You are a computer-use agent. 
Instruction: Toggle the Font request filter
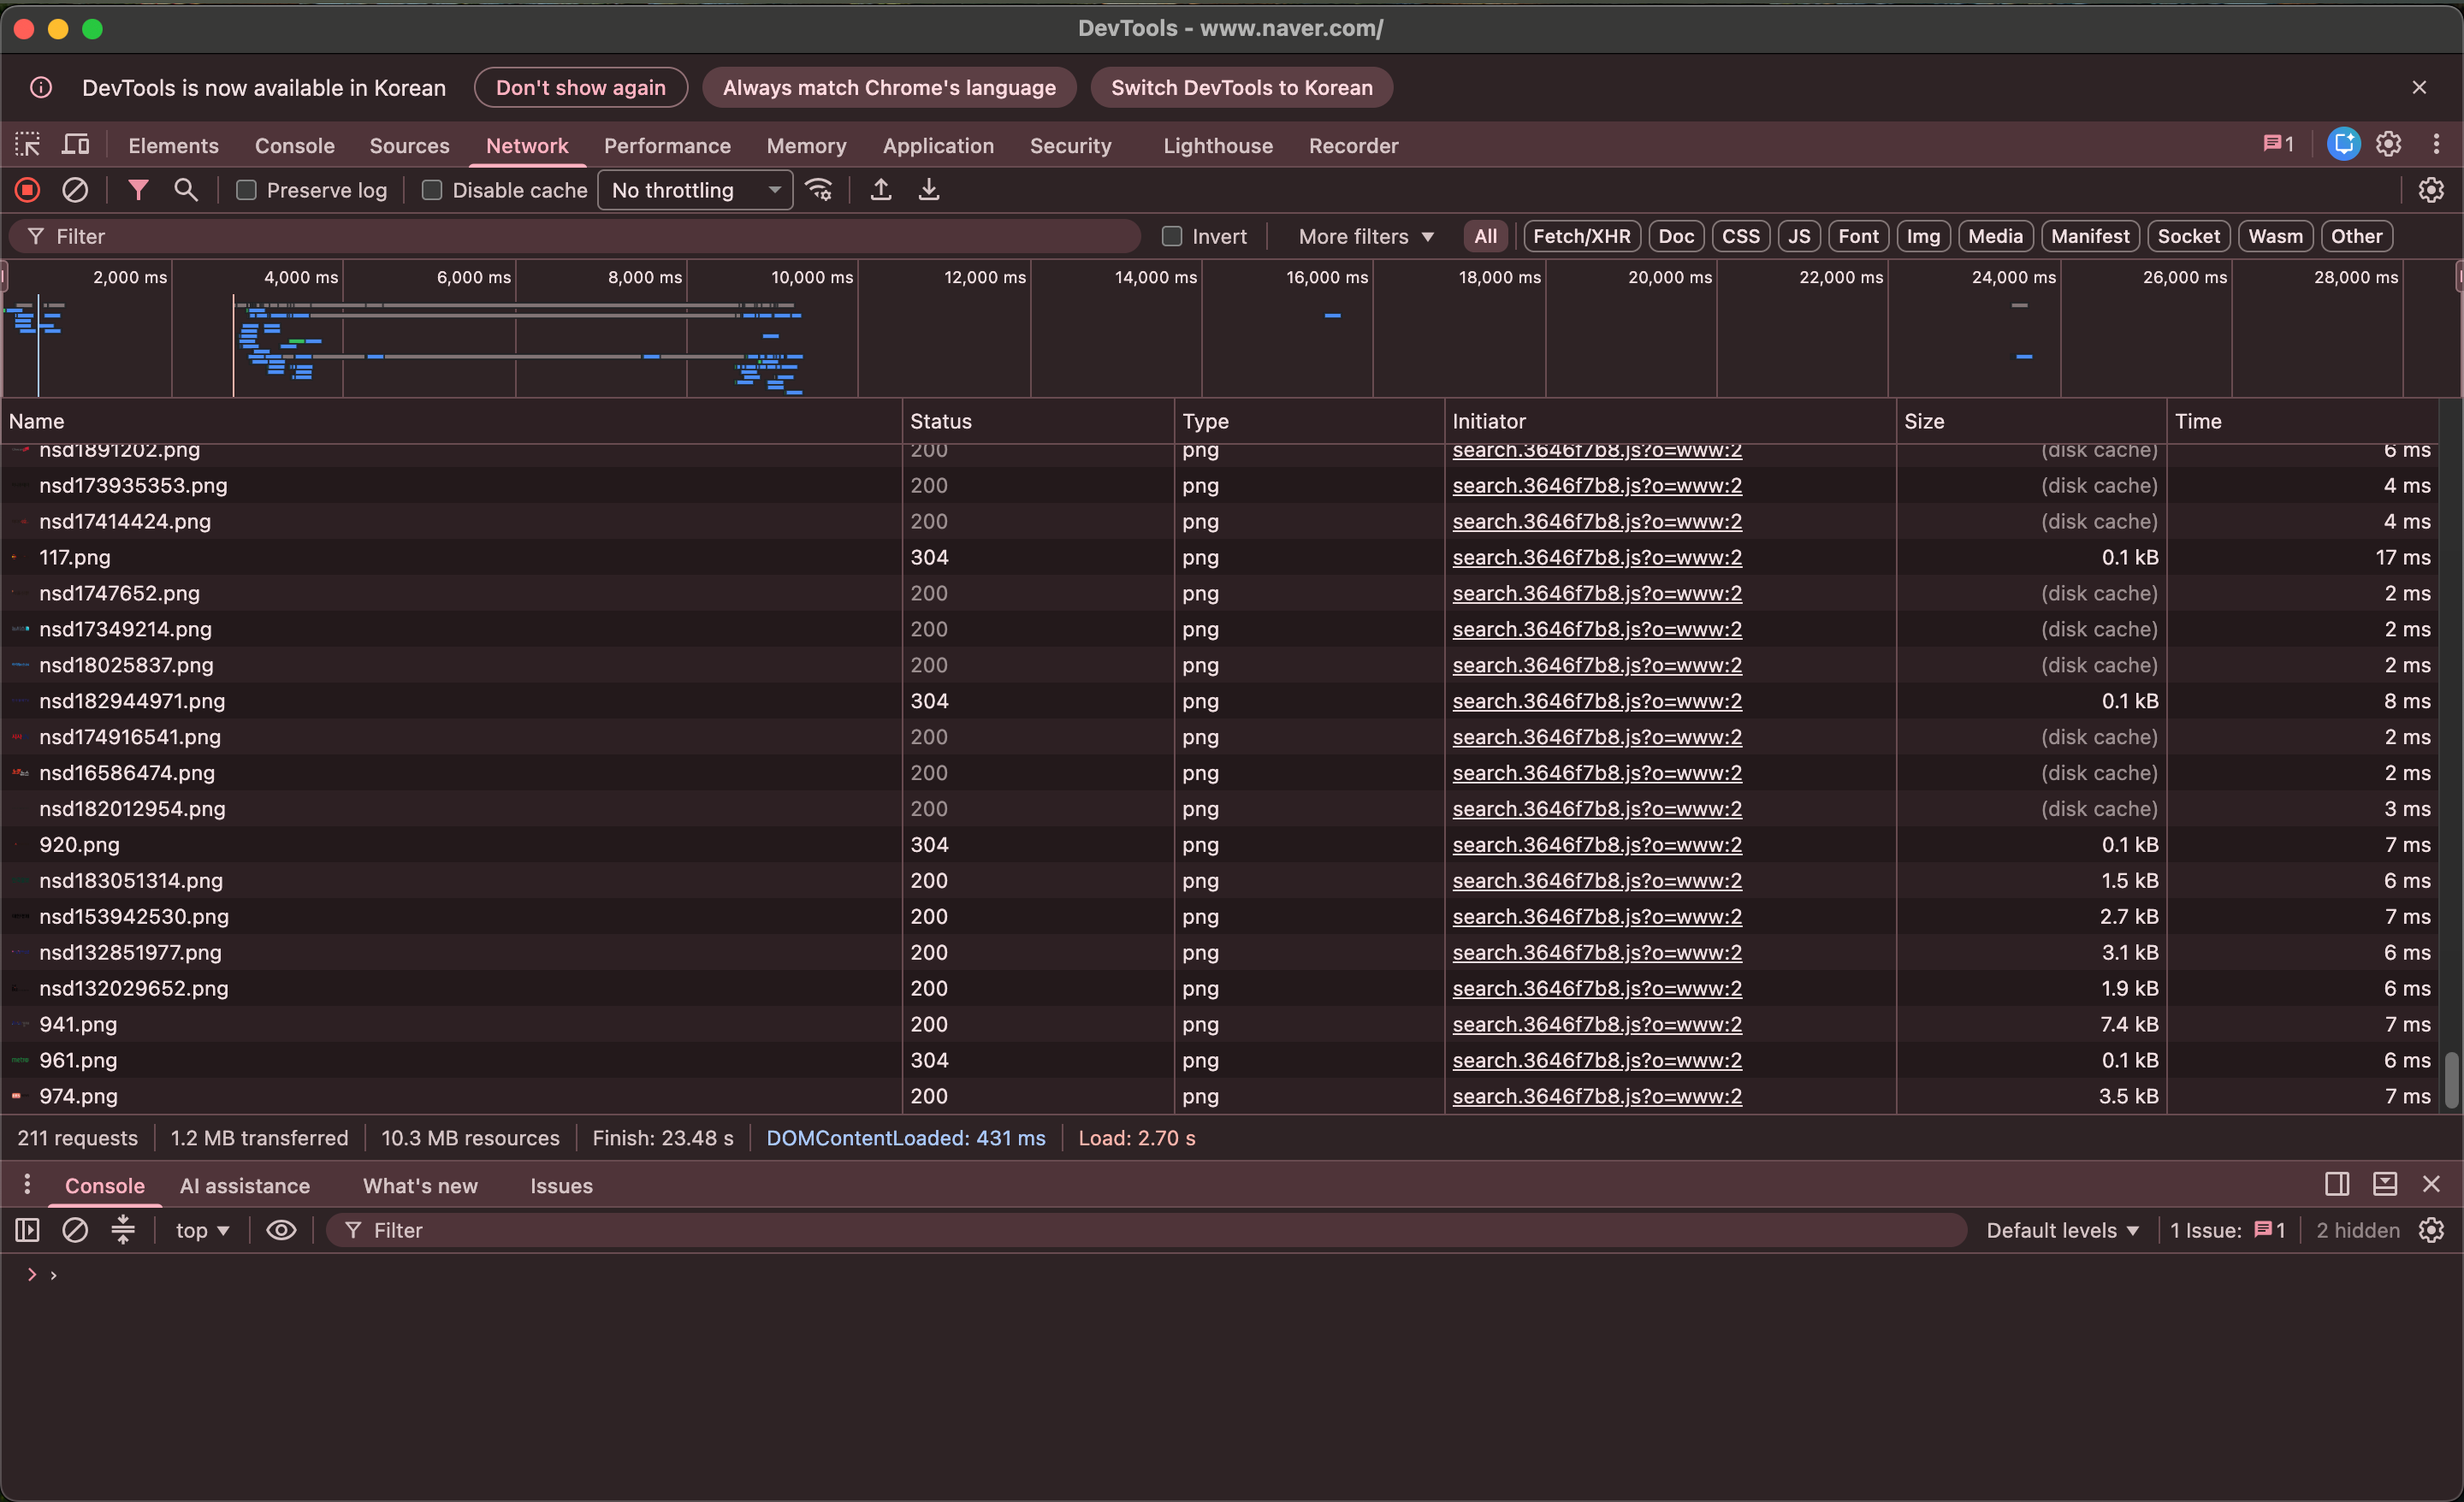coord(1858,236)
